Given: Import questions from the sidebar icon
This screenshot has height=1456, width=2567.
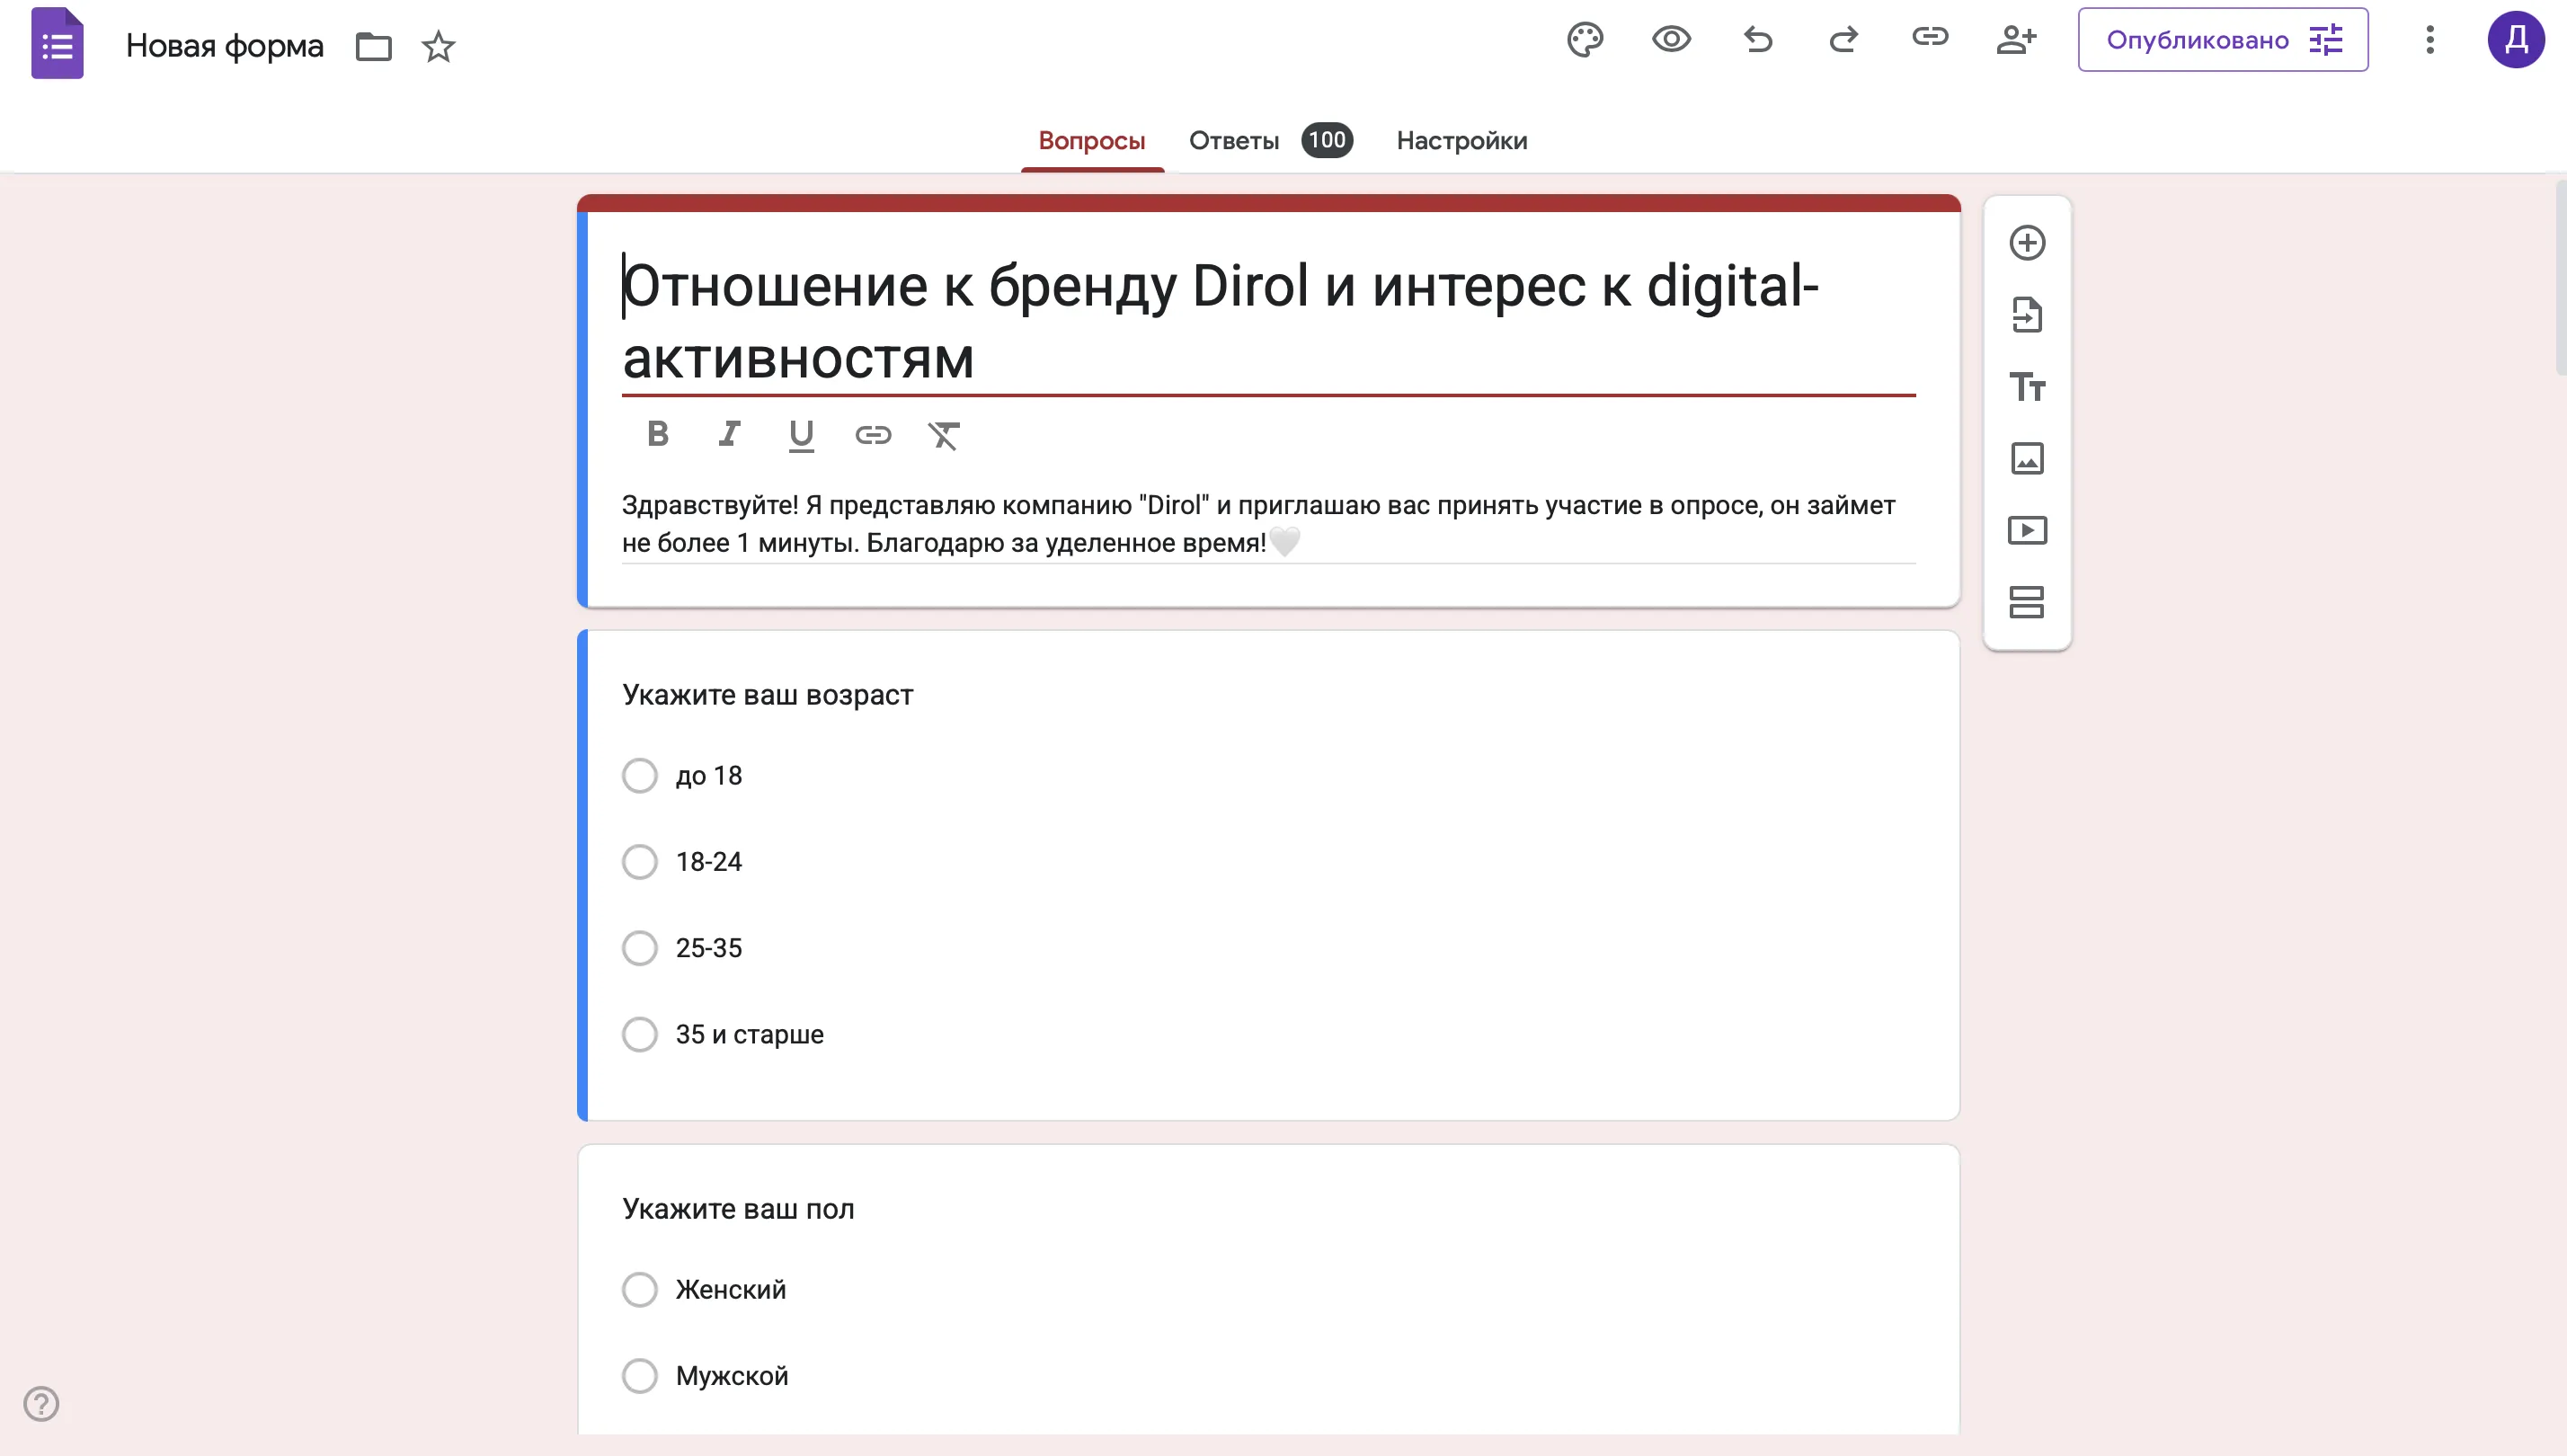Looking at the screenshot, I should (2027, 315).
